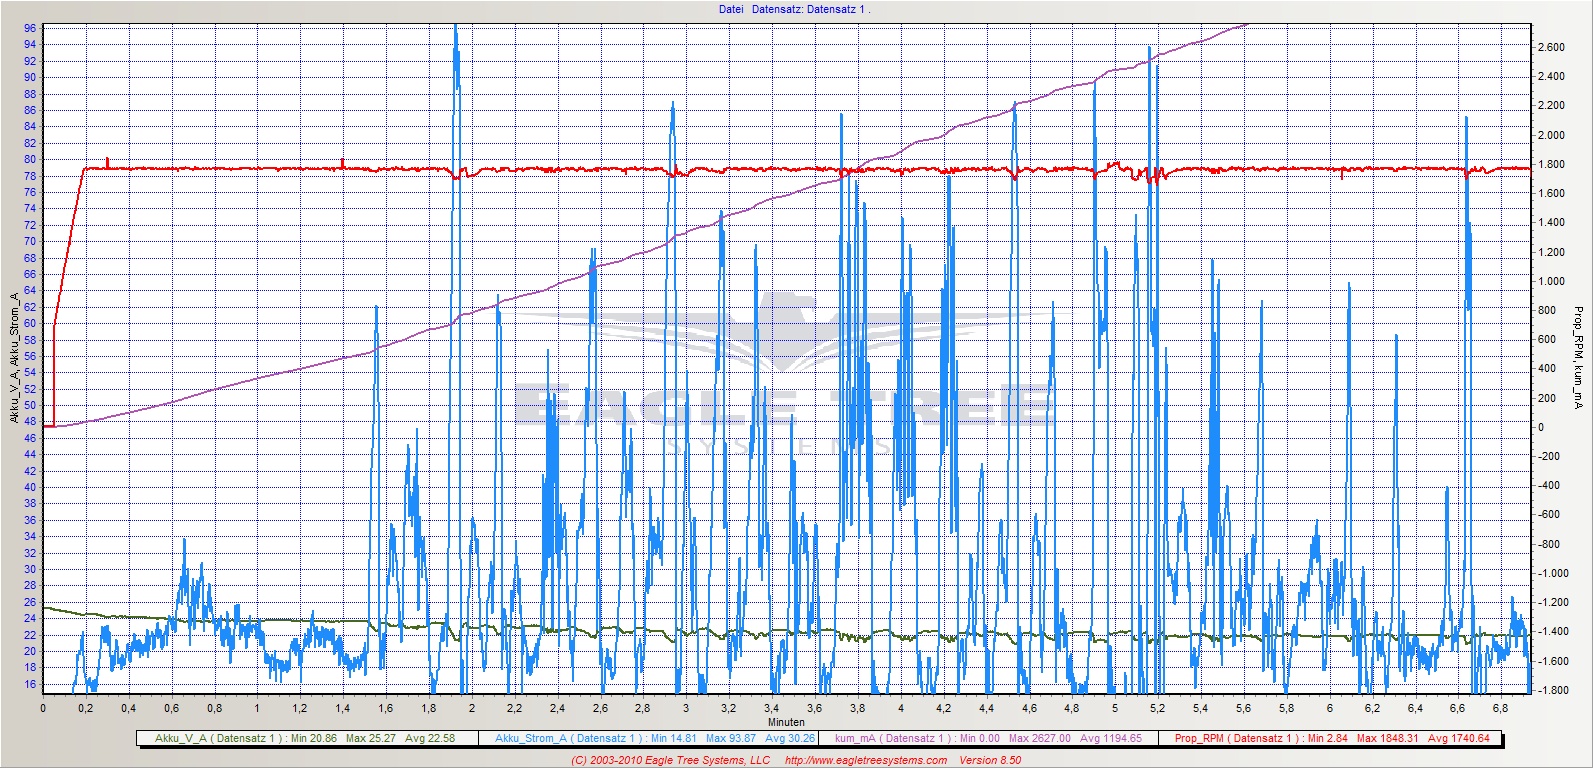Click the 6,8 tick on the x-axis
The height and width of the screenshot is (768, 1593).
[1500, 708]
